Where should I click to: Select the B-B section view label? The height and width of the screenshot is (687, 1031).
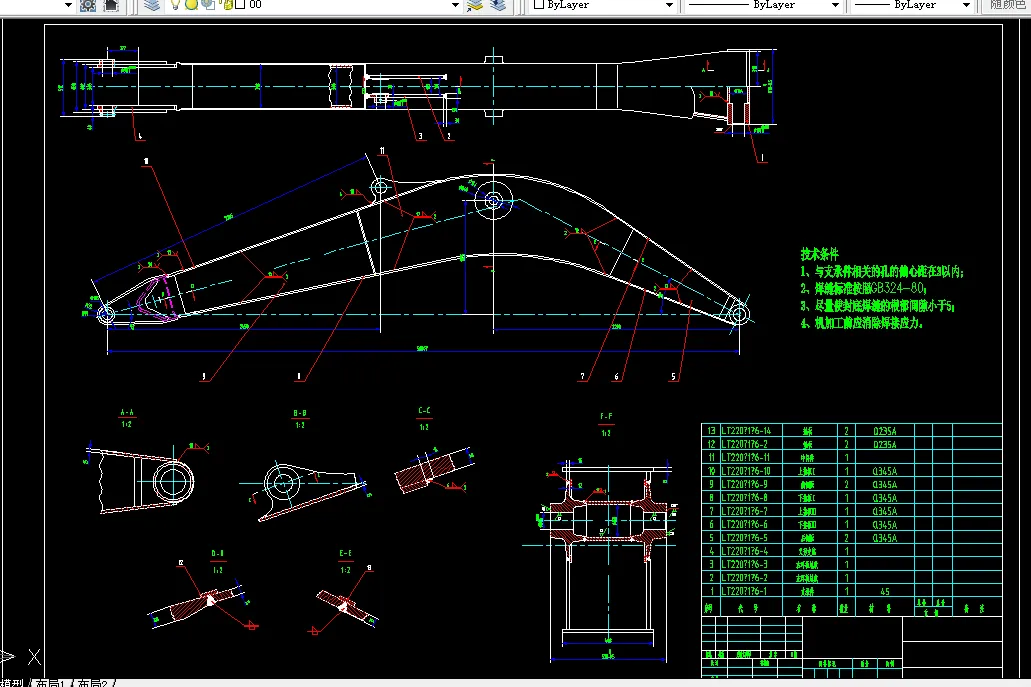coord(300,414)
